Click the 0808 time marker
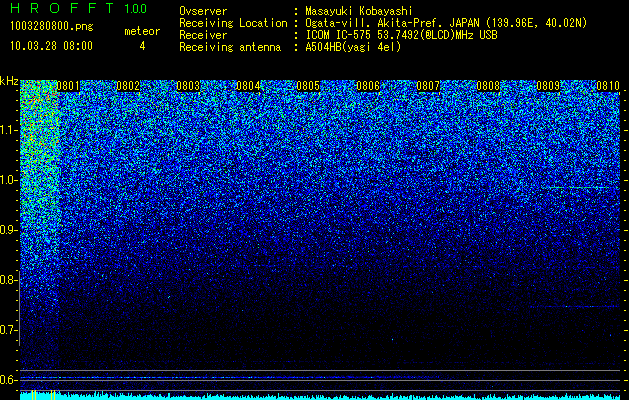Image resolution: width=629 pixels, height=400 pixels. [x=488, y=86]
